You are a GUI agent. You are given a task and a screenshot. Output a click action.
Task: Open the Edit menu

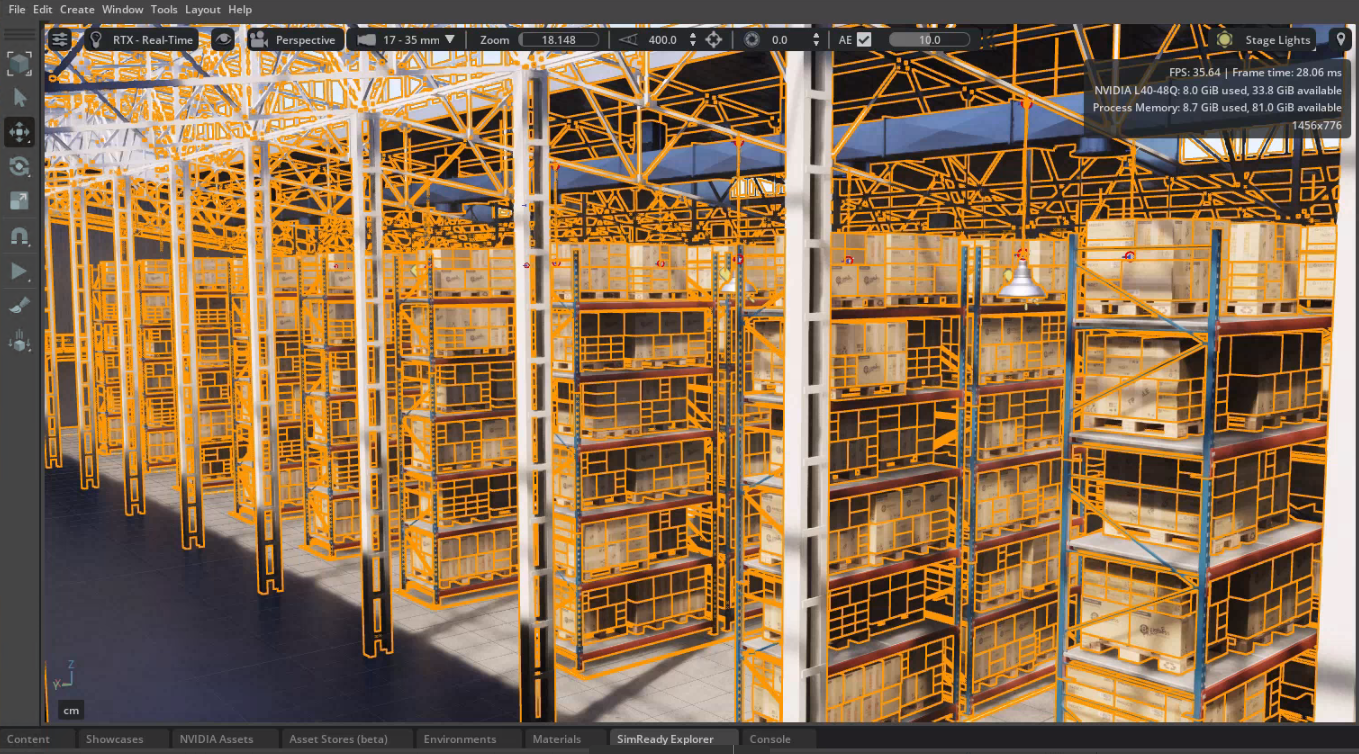coord(42,9)
